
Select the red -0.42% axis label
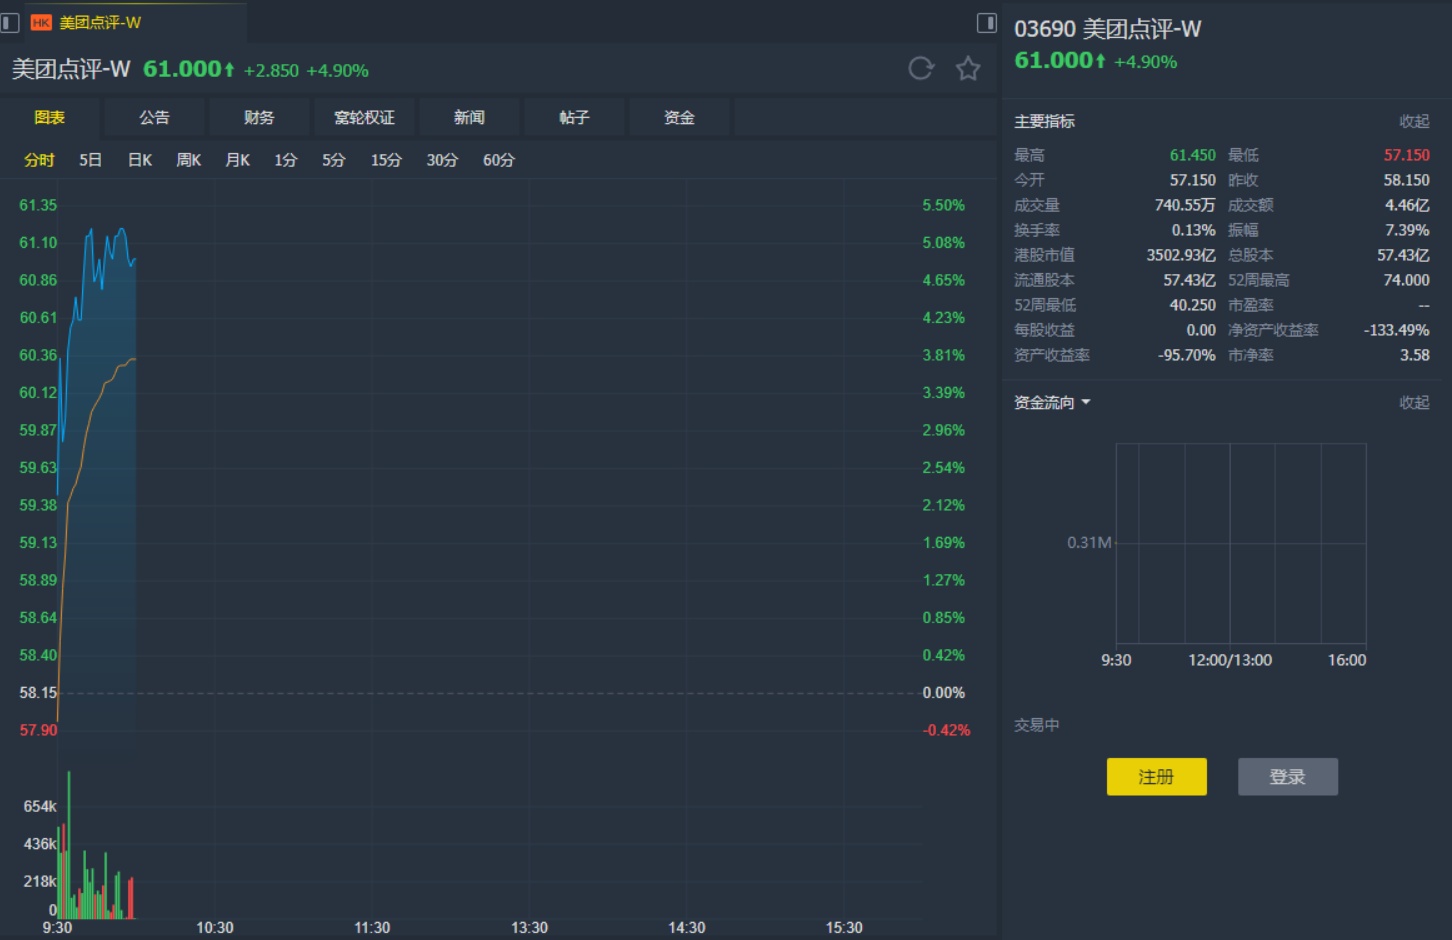(x=946, y=730)
